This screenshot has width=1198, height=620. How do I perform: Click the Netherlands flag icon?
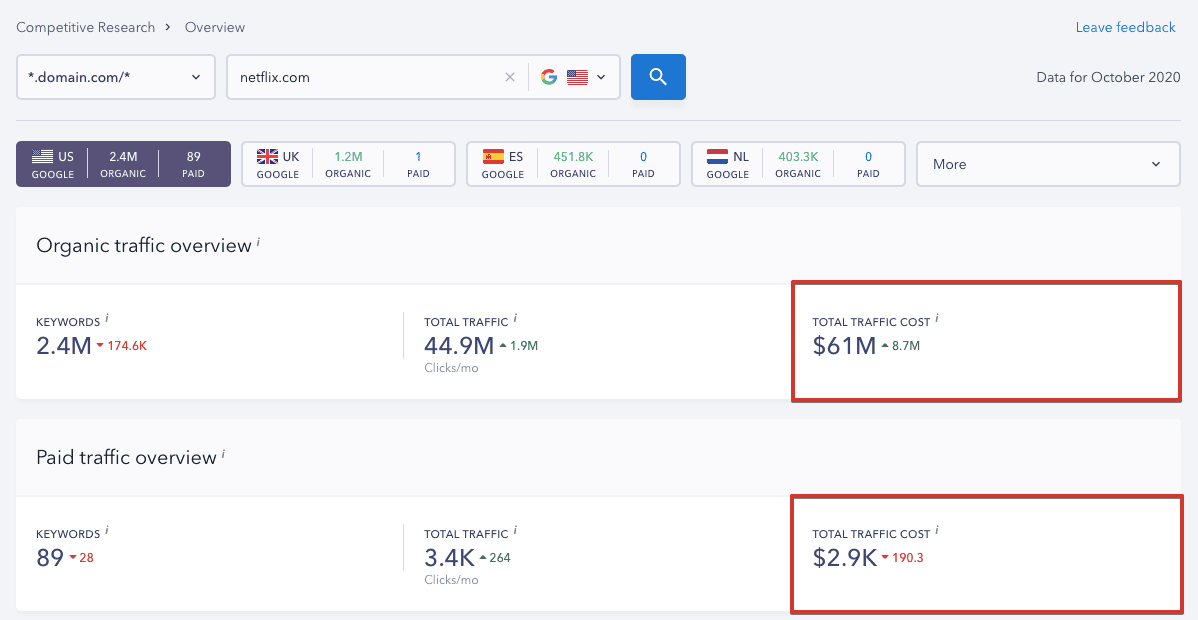717,157
